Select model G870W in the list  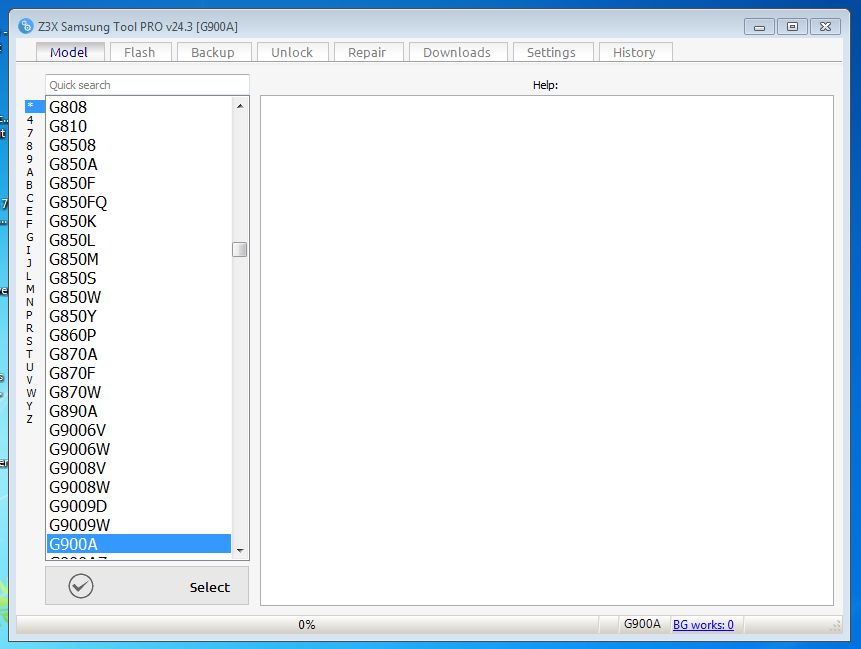(x=138, y=392)
